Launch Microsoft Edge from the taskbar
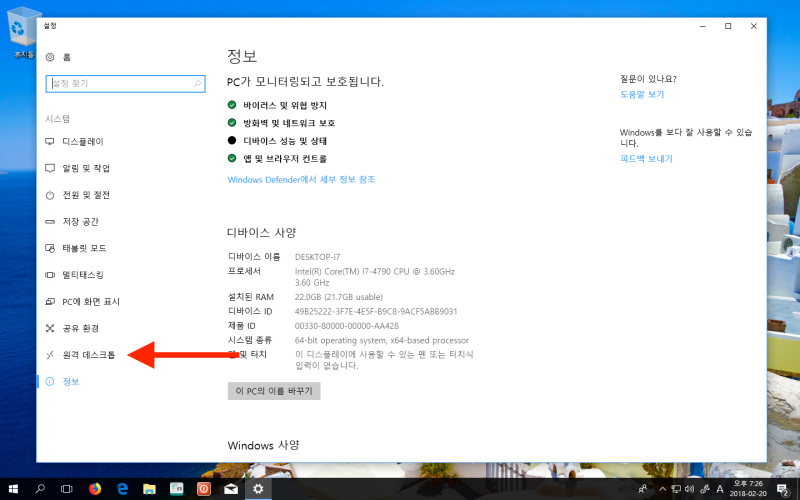 (x=122, y=489)
